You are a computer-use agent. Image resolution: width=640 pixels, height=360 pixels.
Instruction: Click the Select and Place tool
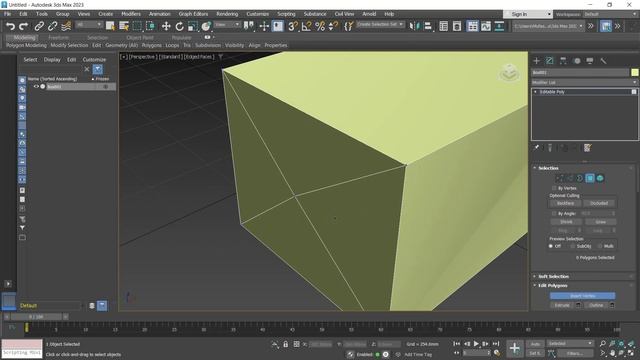[x=206, y=27]
